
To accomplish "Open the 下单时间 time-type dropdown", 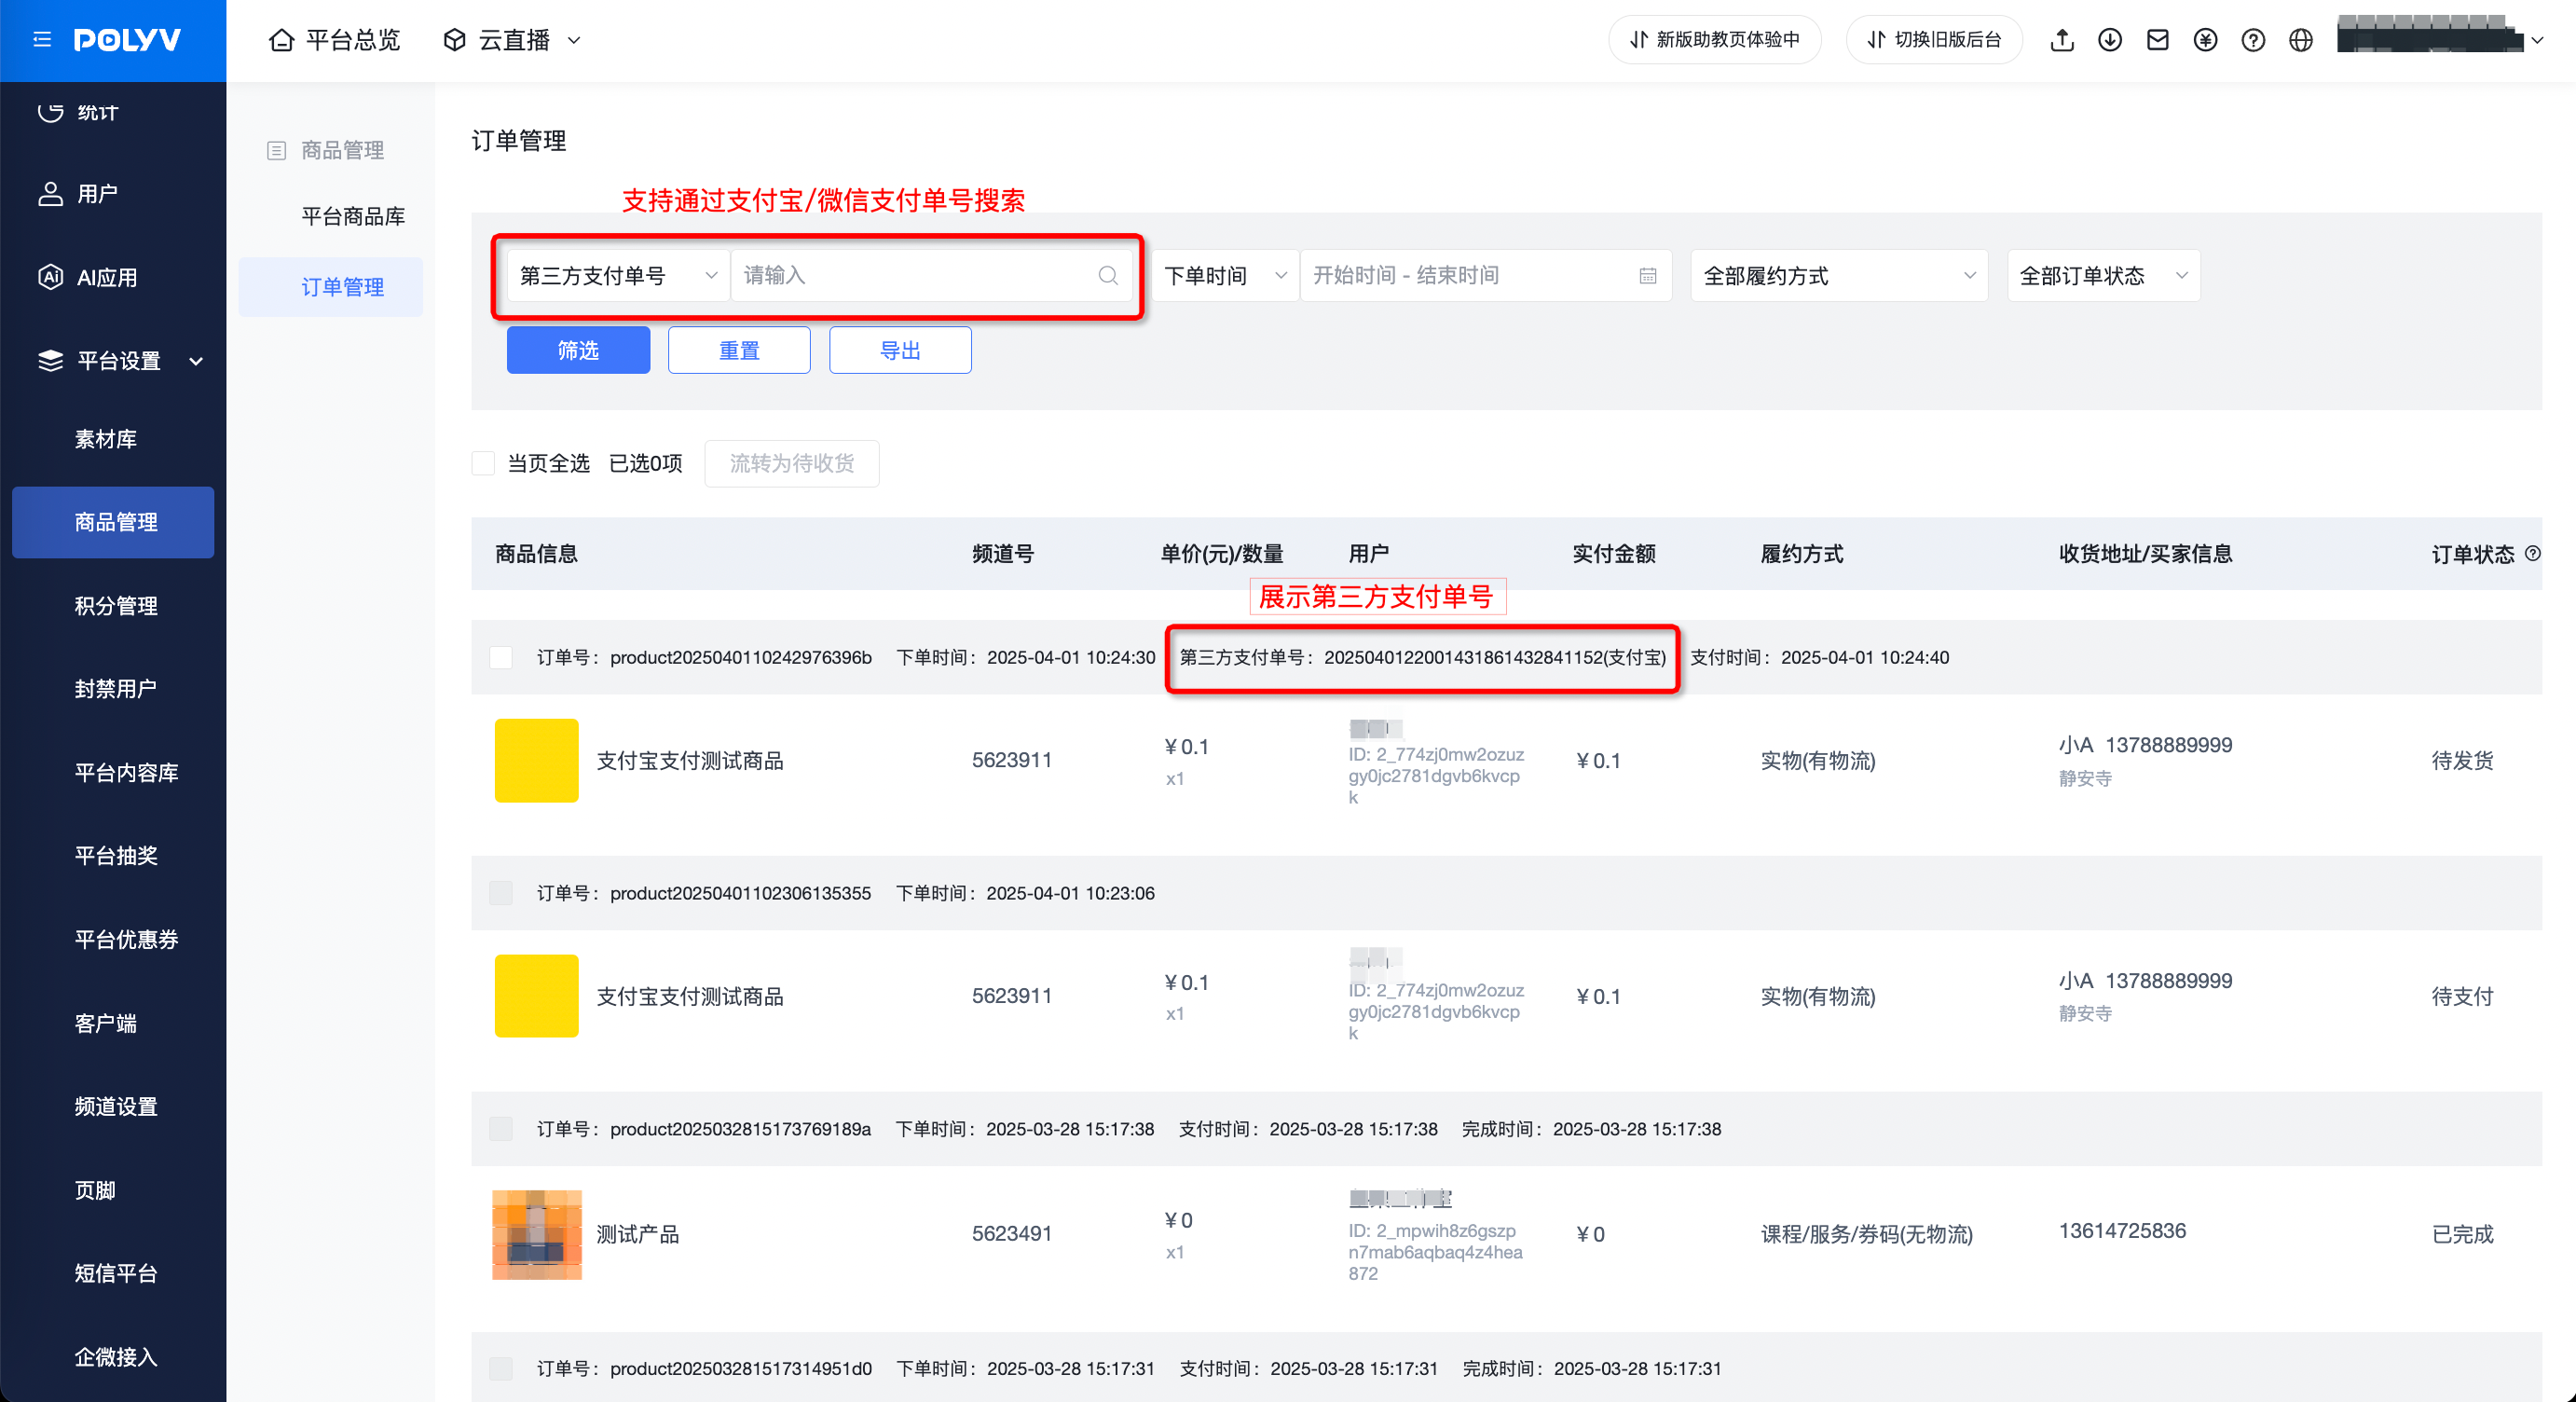I will tap(1225, 275).
